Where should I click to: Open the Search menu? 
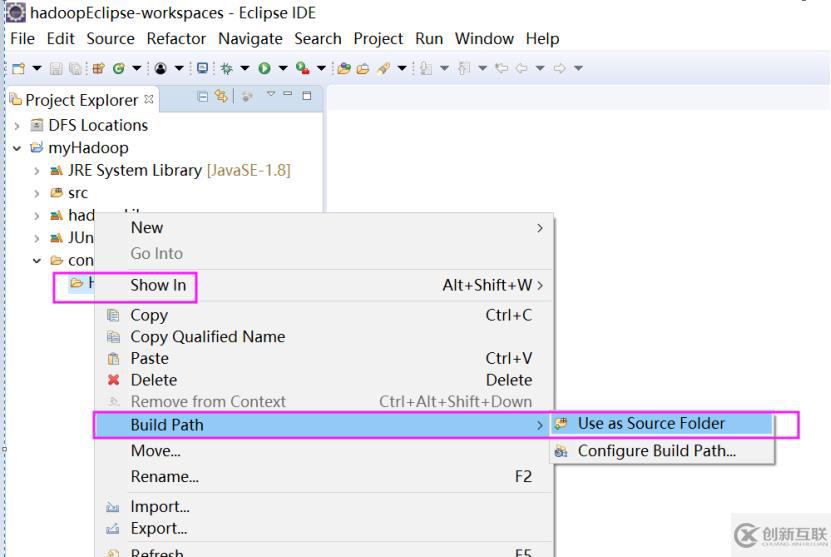(x=318, y=39)
